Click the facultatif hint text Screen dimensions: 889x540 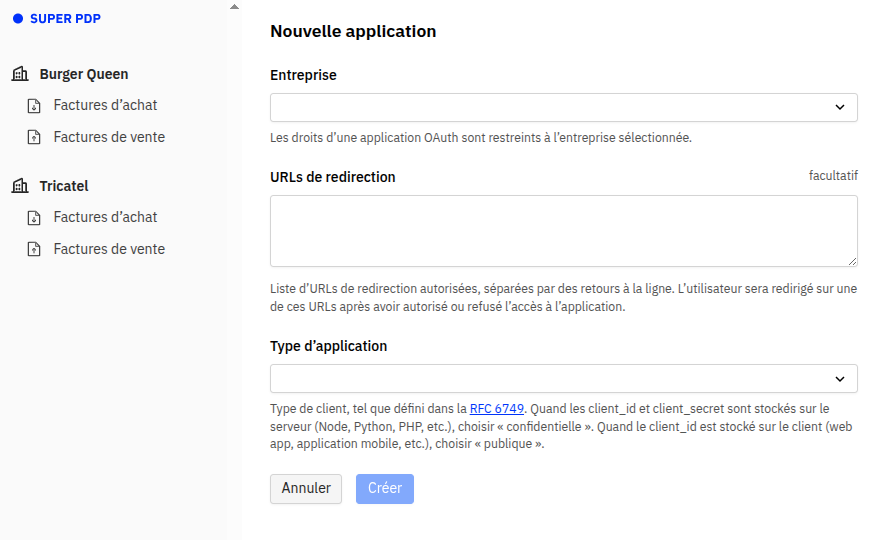tap(833, 176)
